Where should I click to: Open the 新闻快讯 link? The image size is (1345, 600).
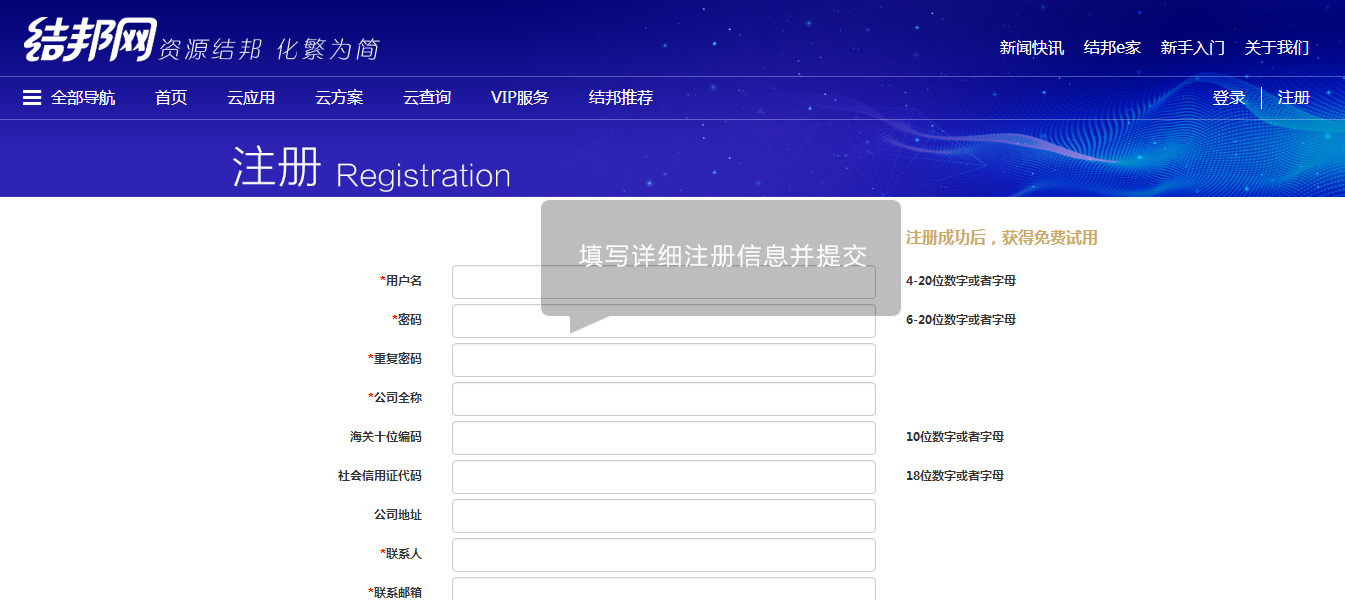click(x=1032, y=48)
